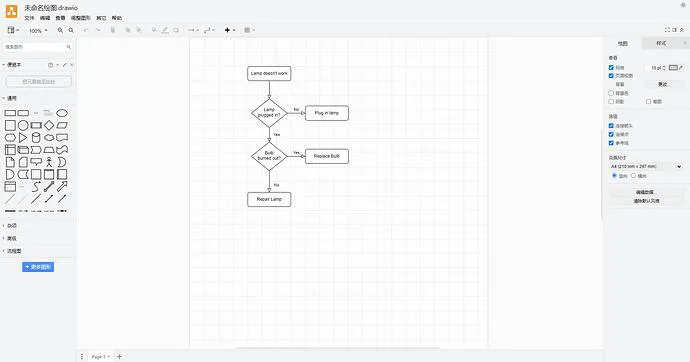690x362 pixels.
Task: Toggle the 连接箭头 (Connection Arrows) checkbox
Action: (x=611, y=126)
